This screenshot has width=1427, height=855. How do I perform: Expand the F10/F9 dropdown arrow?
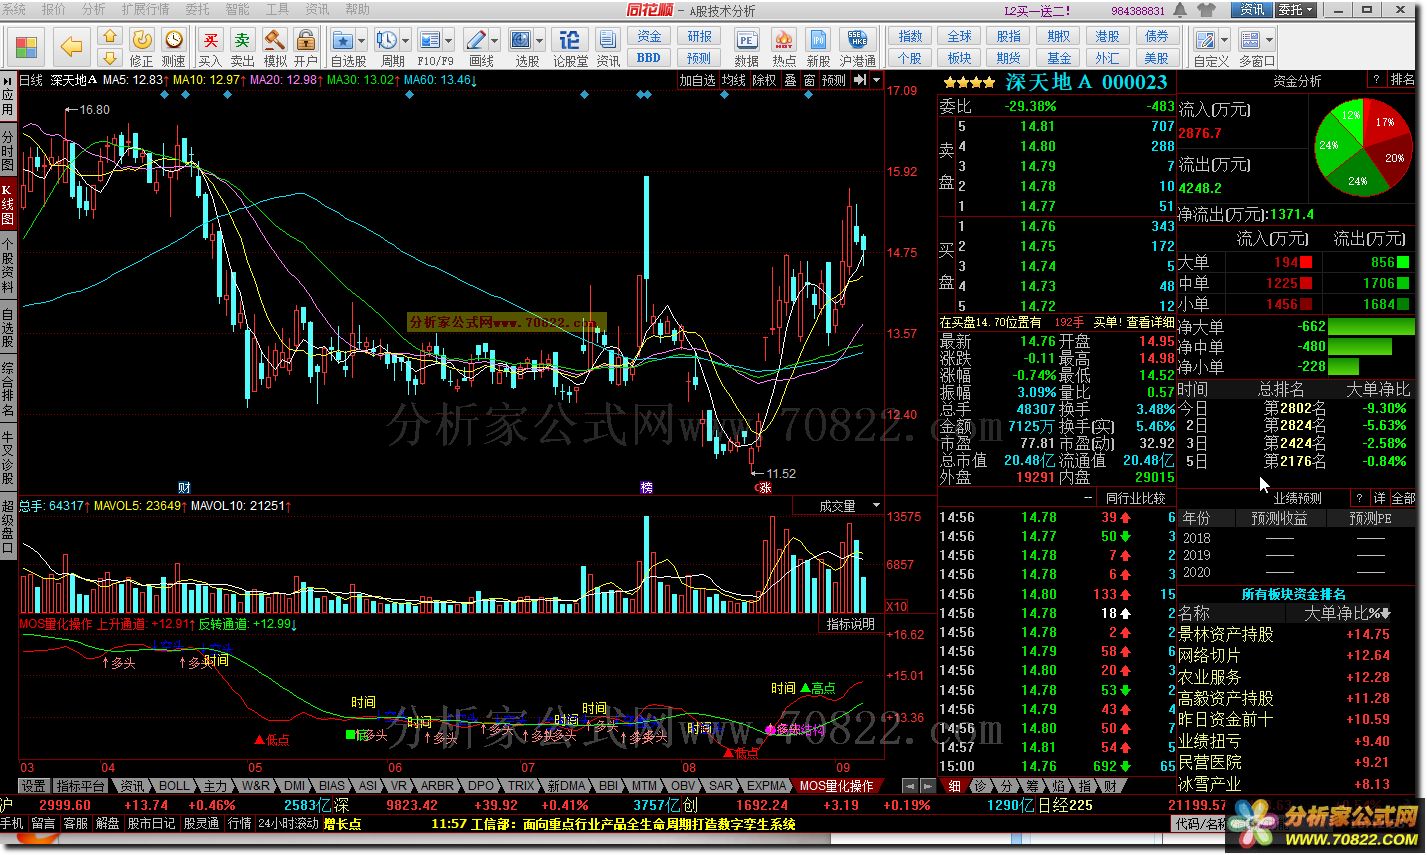click(x=449, y=41)
